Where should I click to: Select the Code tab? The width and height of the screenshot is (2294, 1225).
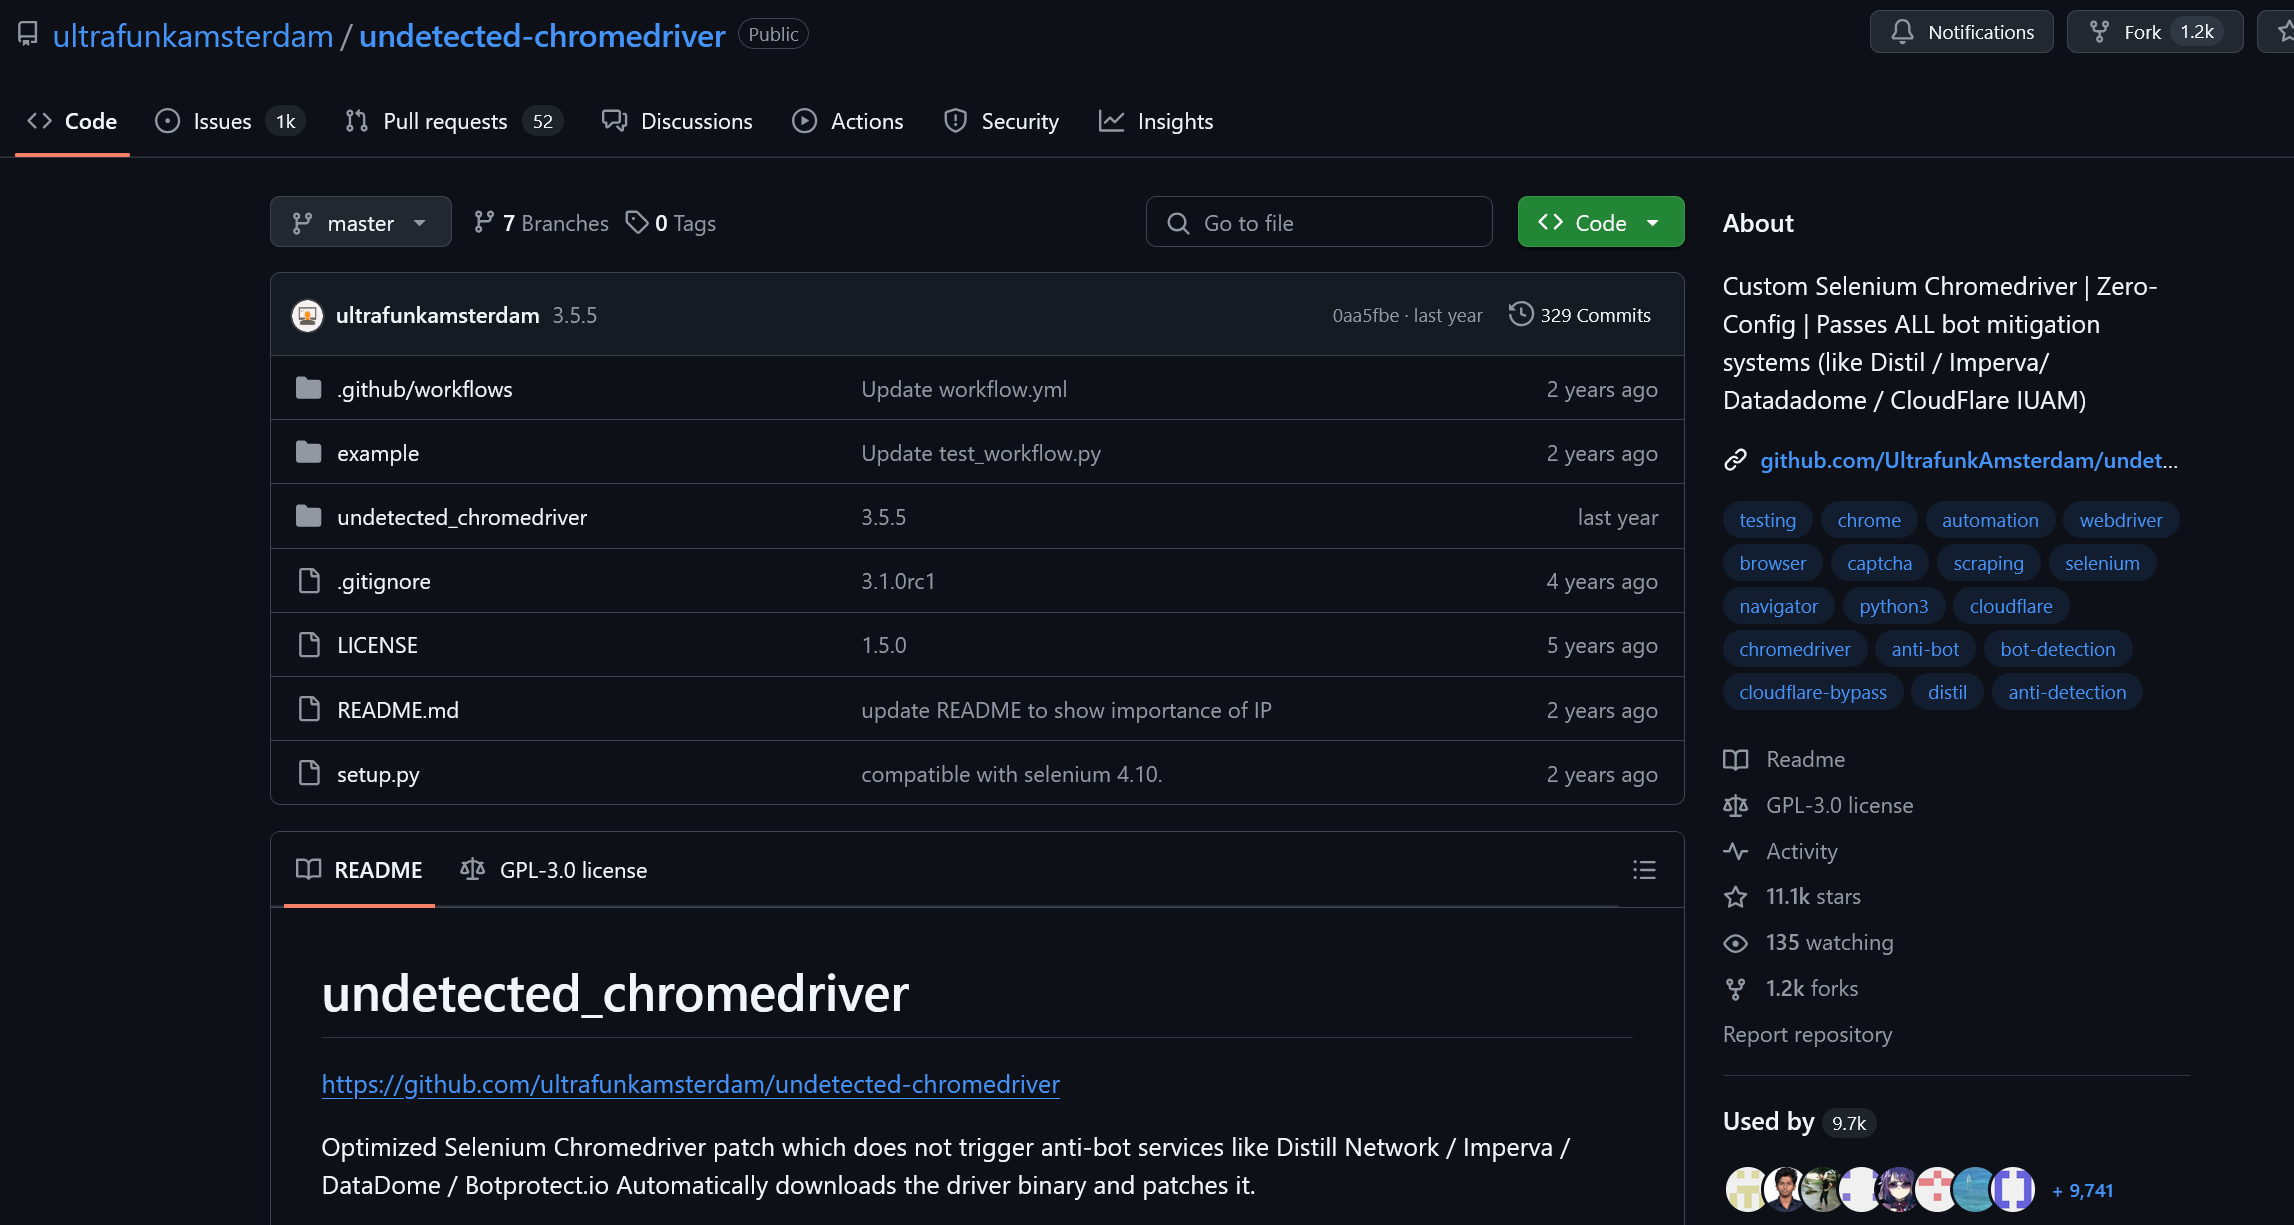pos(72,121)
